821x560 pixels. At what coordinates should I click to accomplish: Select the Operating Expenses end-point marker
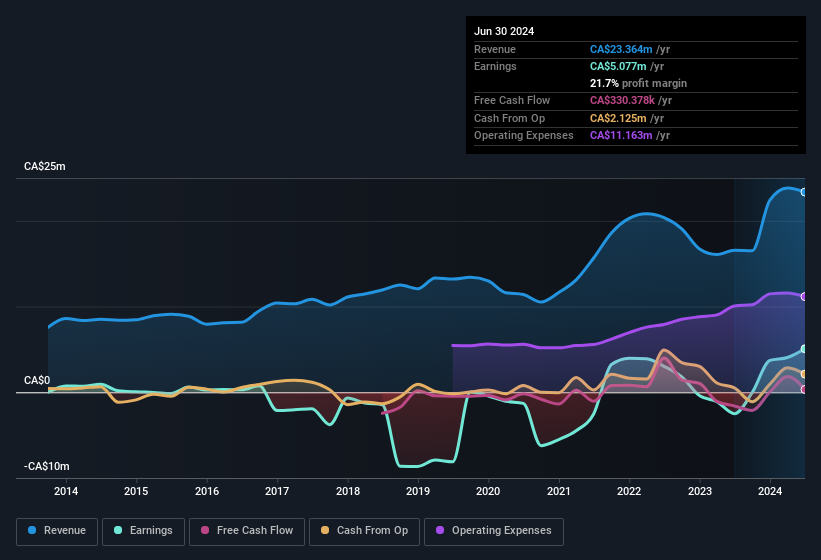pyautogui.click(x=804, y=297)
